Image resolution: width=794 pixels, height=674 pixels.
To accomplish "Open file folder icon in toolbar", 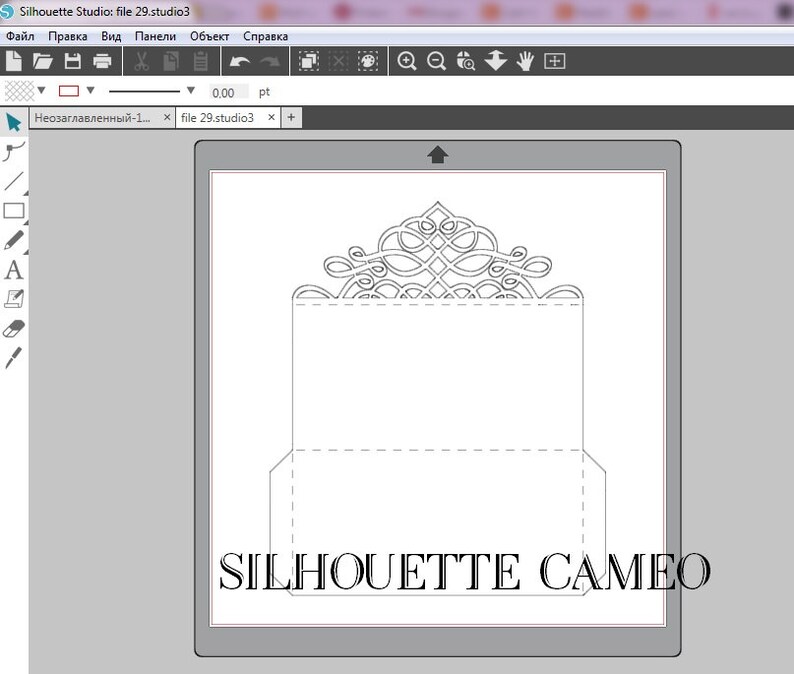I will 43,61.
